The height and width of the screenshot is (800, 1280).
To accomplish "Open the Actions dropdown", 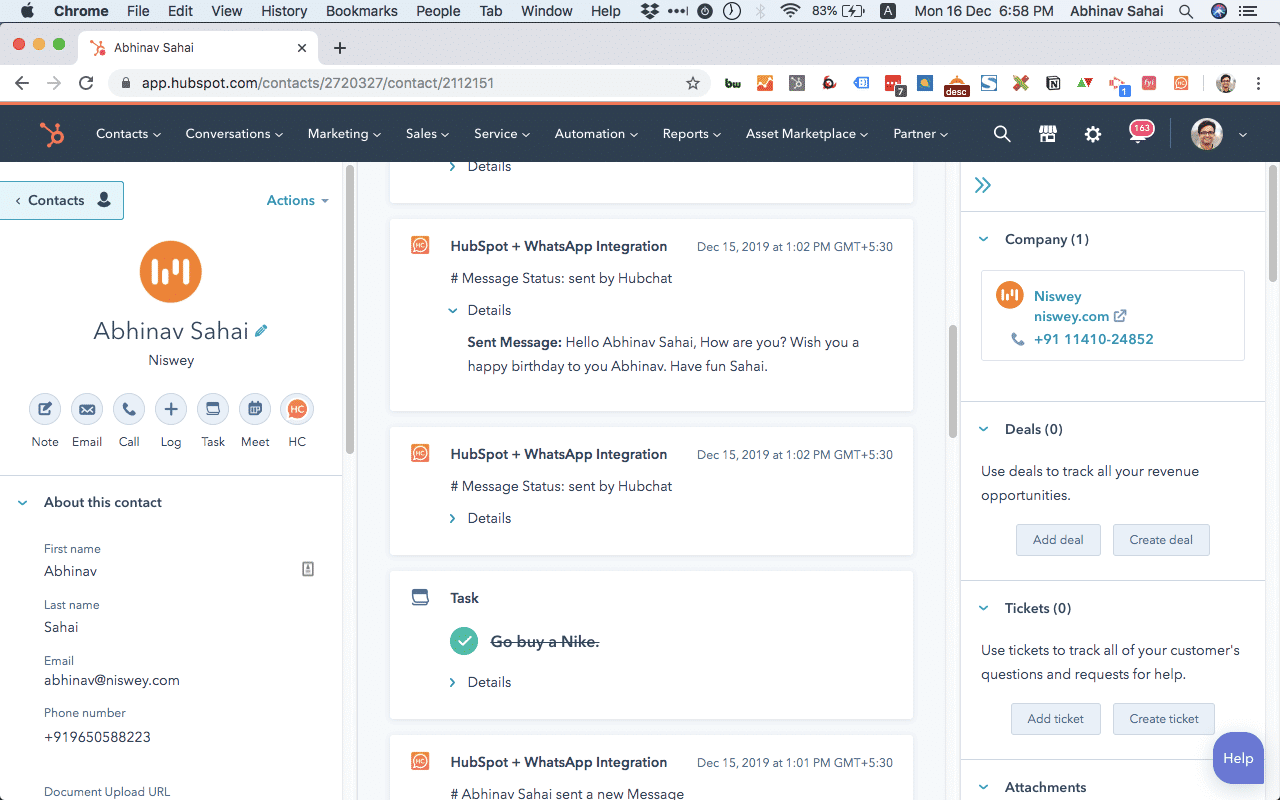I will [297, 200].
